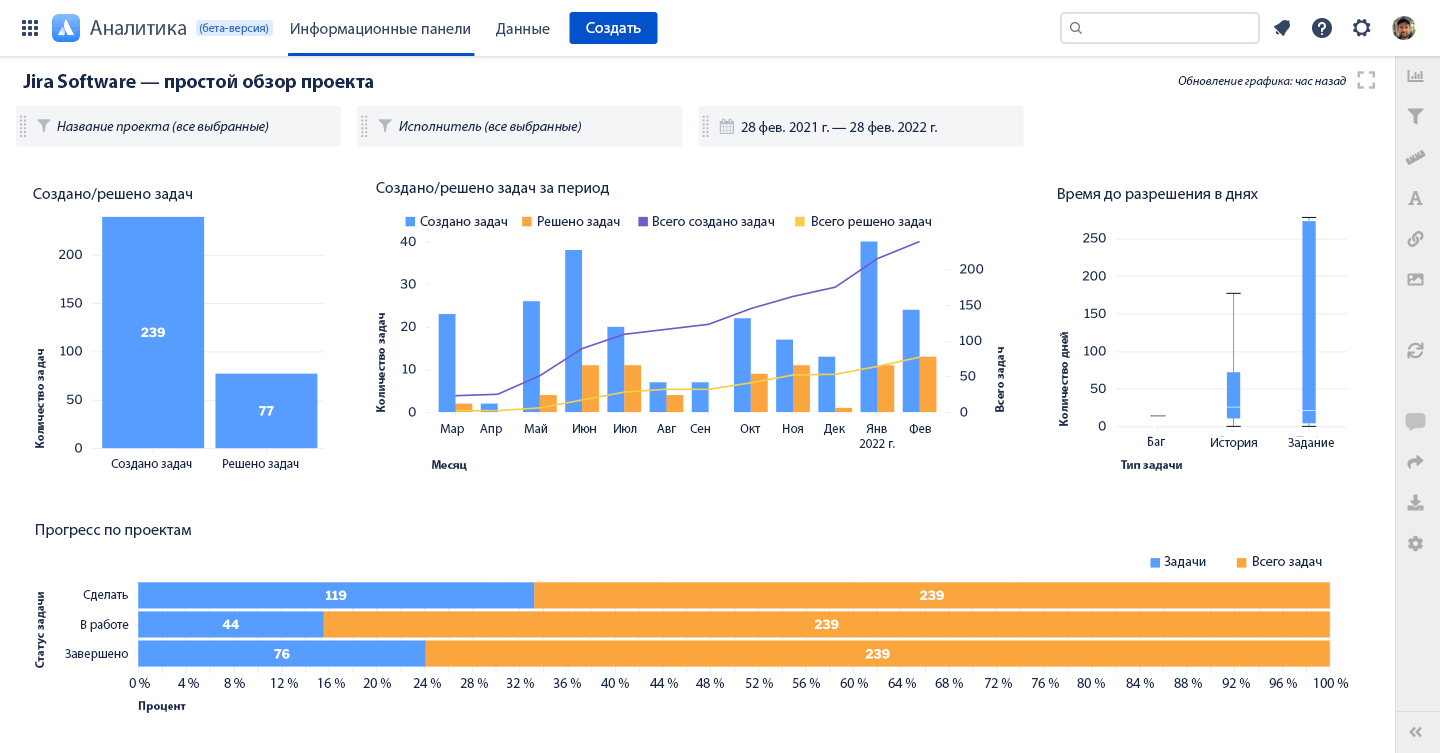
Task: Open the 'Исполнитель' filter dropdown
Action: coord(520,126)
